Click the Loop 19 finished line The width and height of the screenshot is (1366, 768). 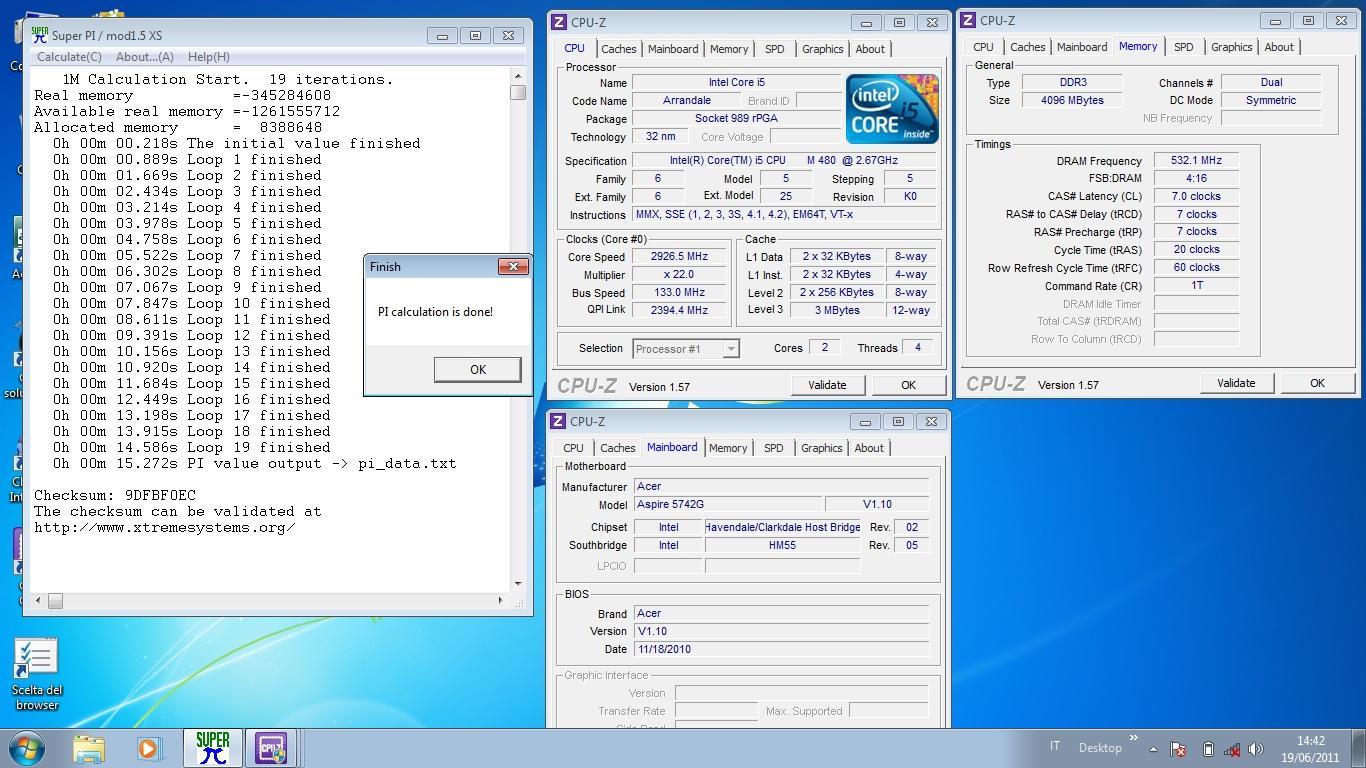192,447
